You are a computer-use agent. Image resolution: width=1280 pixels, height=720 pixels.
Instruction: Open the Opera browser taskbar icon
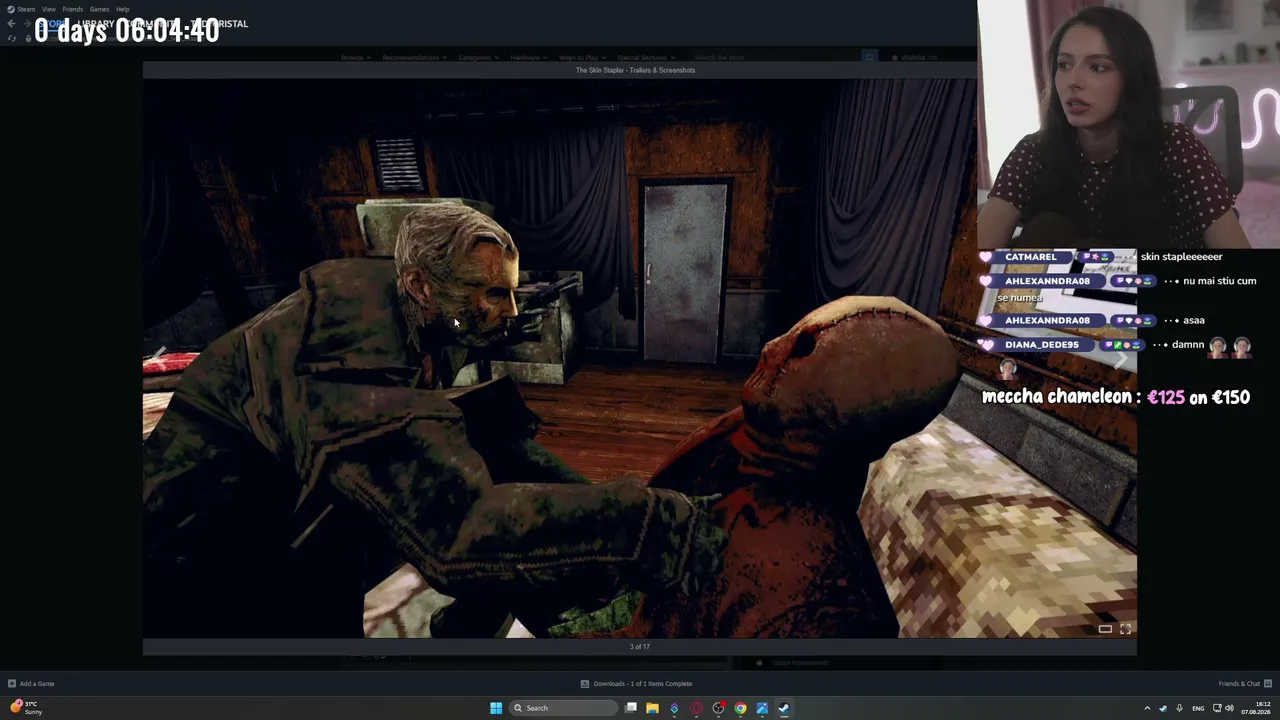pos(696,708)
